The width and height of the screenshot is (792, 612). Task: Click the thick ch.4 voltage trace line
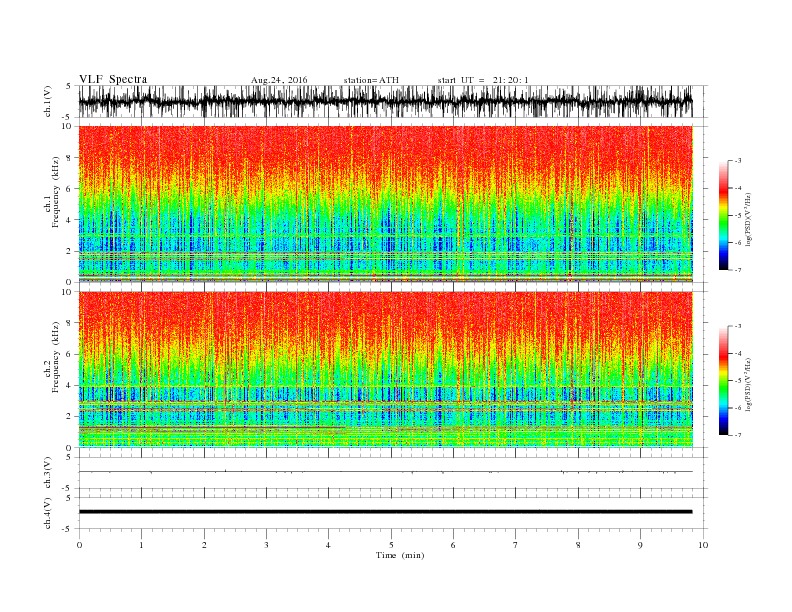point(385,512)
